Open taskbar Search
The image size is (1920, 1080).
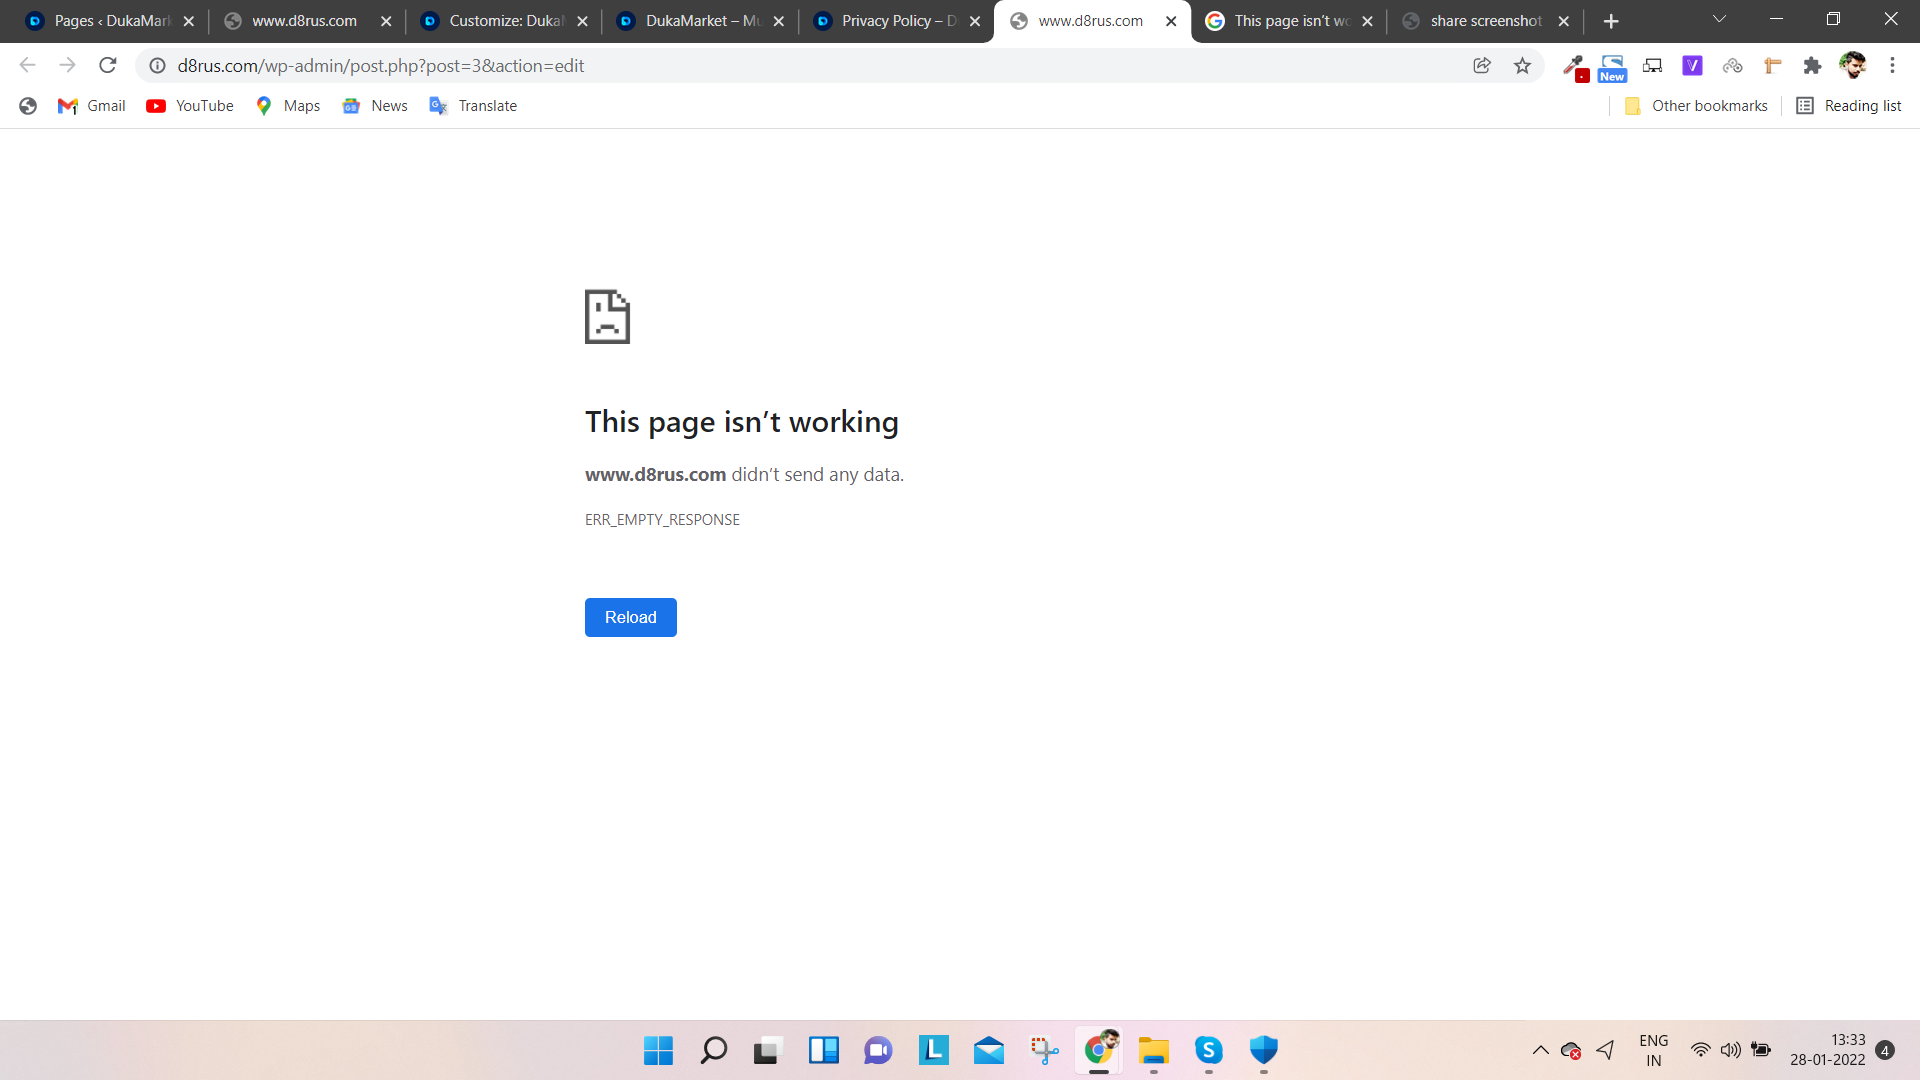click(713, 1050)
